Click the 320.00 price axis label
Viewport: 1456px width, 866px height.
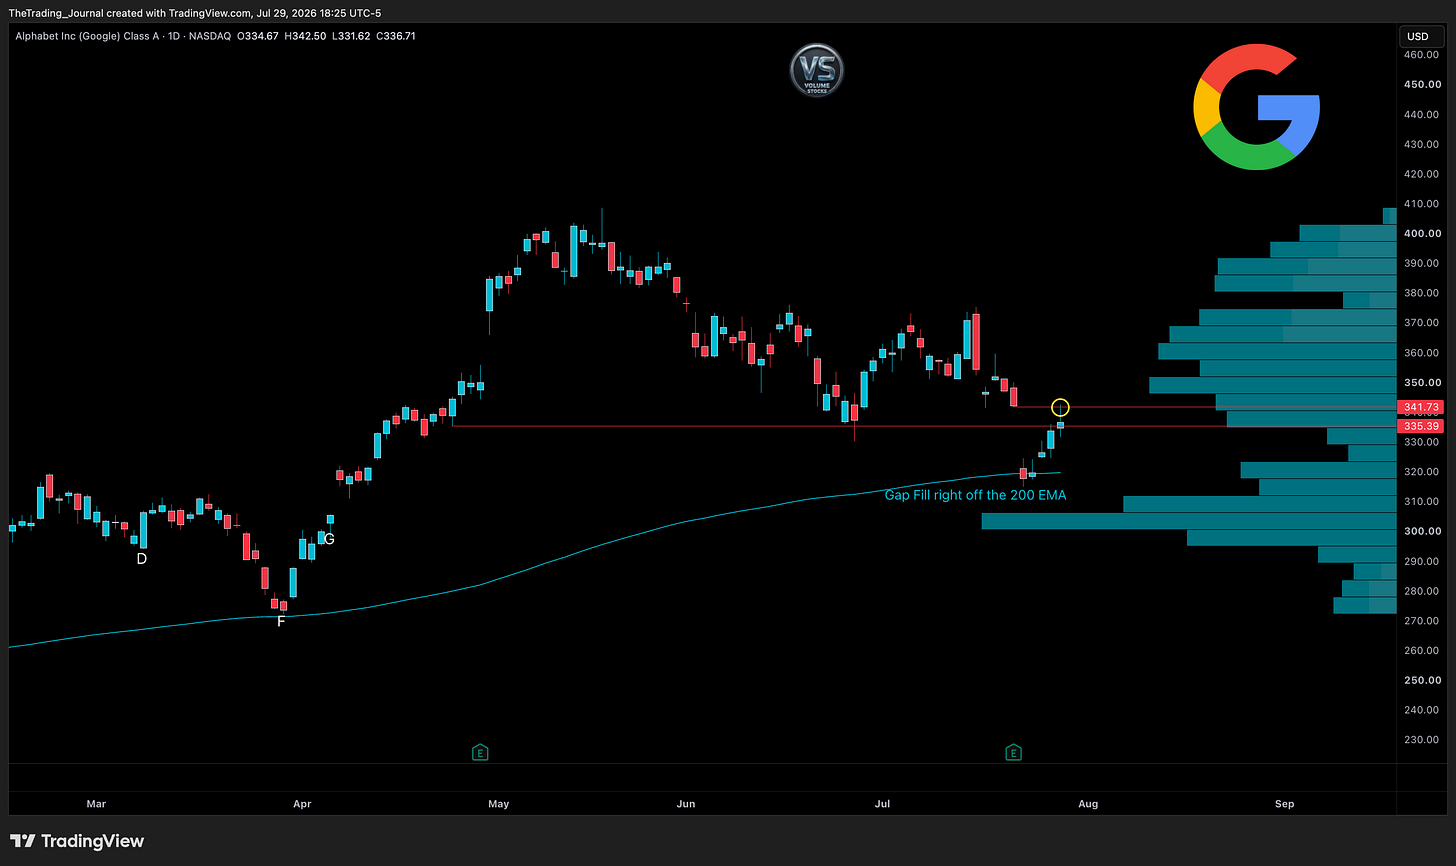(x=1420, y=472)
